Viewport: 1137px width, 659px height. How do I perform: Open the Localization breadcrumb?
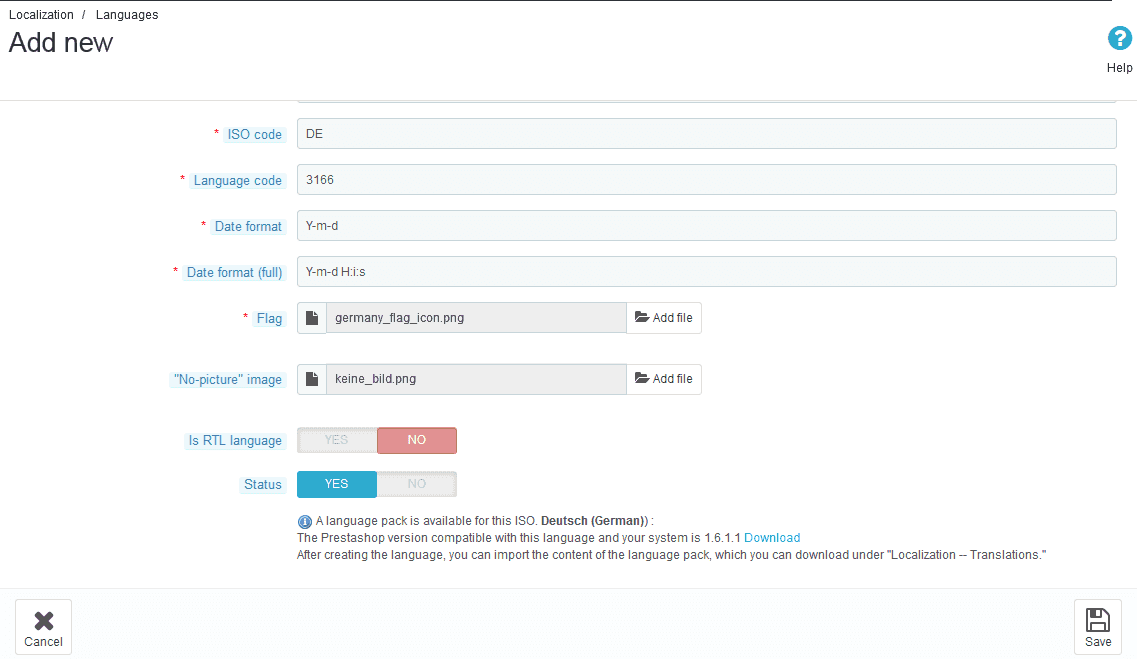coord(41,15)
